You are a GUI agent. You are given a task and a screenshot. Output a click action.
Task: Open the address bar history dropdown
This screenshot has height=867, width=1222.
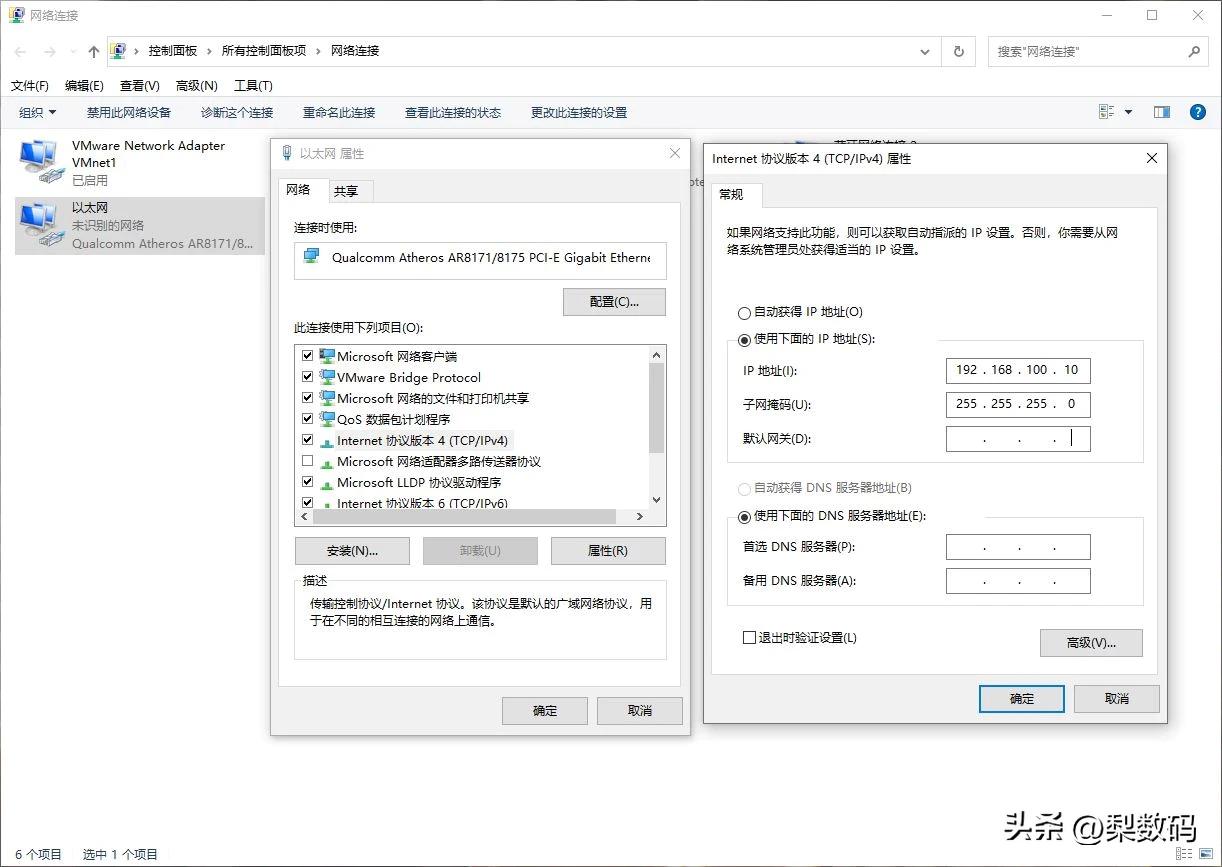924,51
